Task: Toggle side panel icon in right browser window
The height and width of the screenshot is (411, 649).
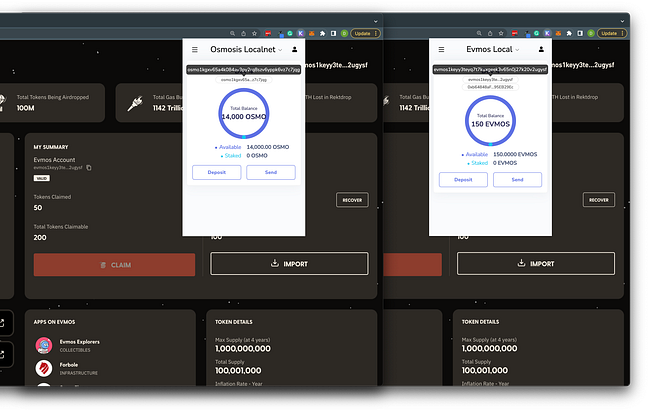Action: (580, 33)
